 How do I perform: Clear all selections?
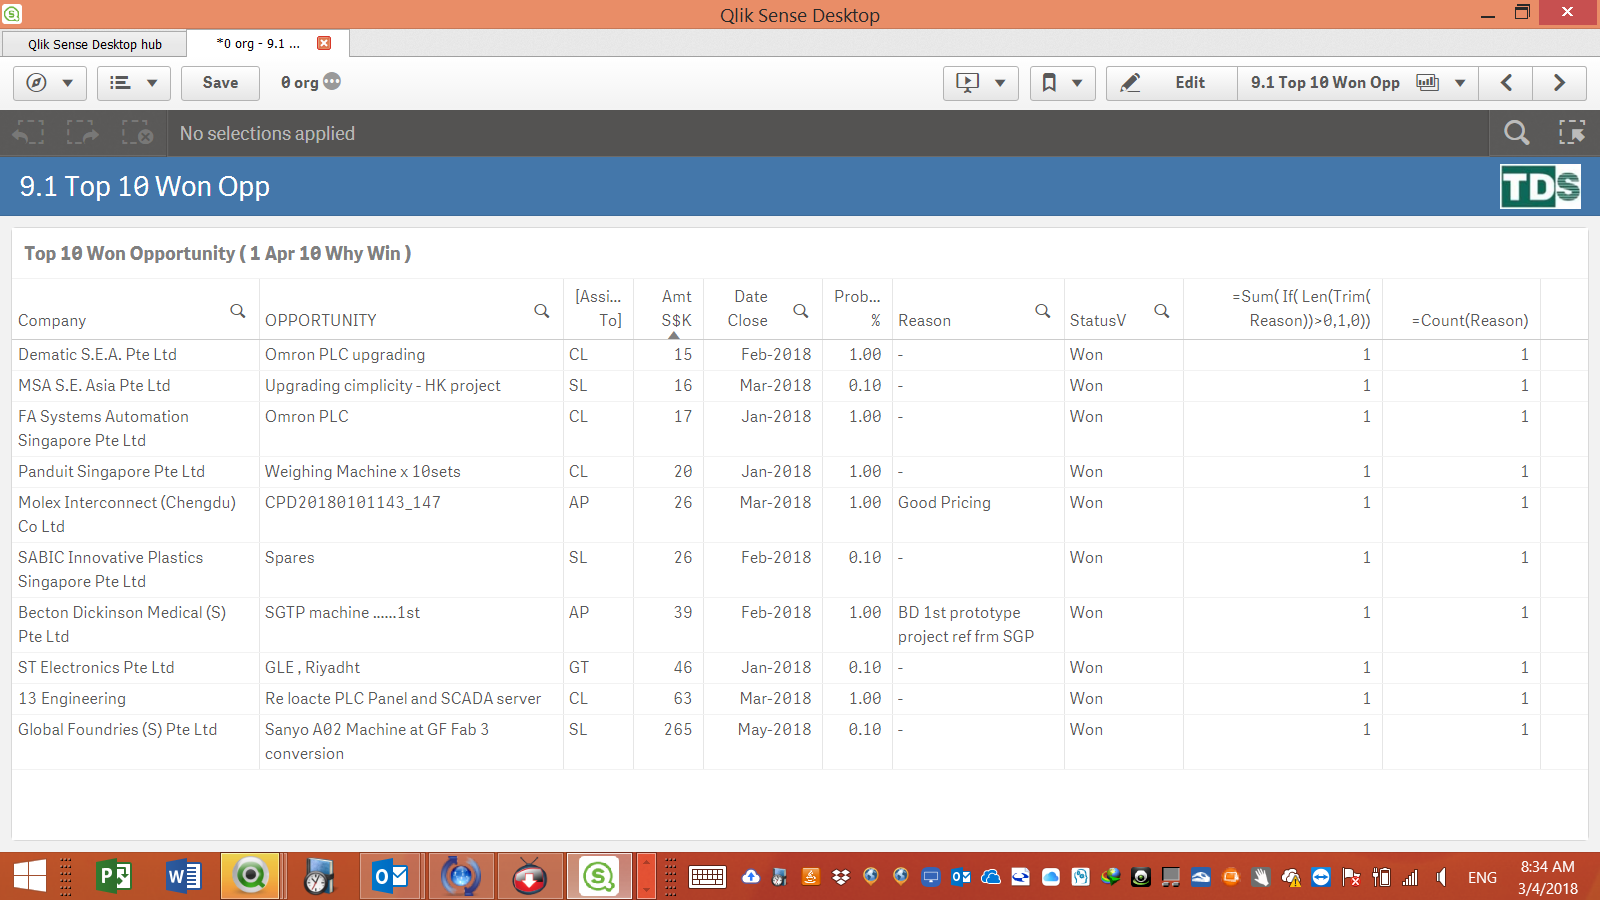click(x=136, y=133)
